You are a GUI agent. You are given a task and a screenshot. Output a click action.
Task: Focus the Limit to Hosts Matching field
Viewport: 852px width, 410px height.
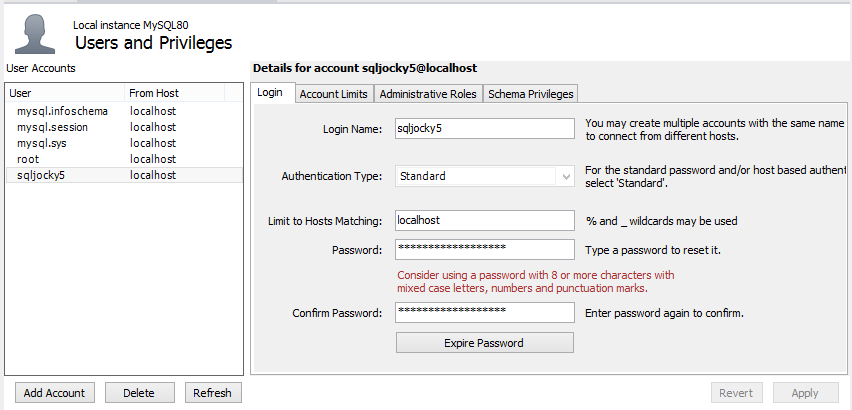(485, 220)
